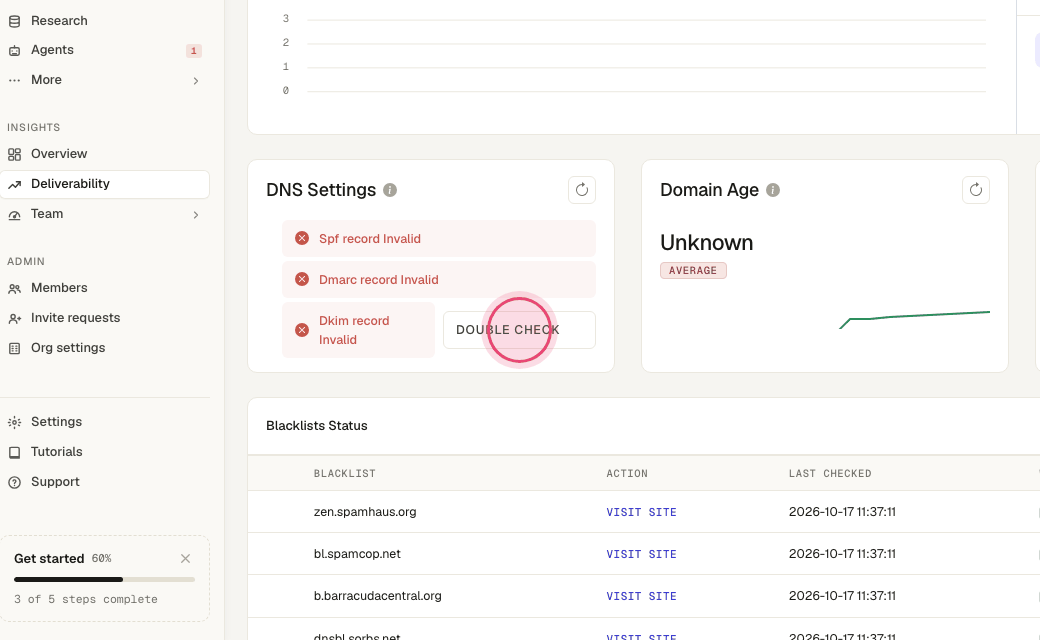Visit site for zen.spamhaus.org
Viewport: 1040px width, 640px height.
pos(641,512)
